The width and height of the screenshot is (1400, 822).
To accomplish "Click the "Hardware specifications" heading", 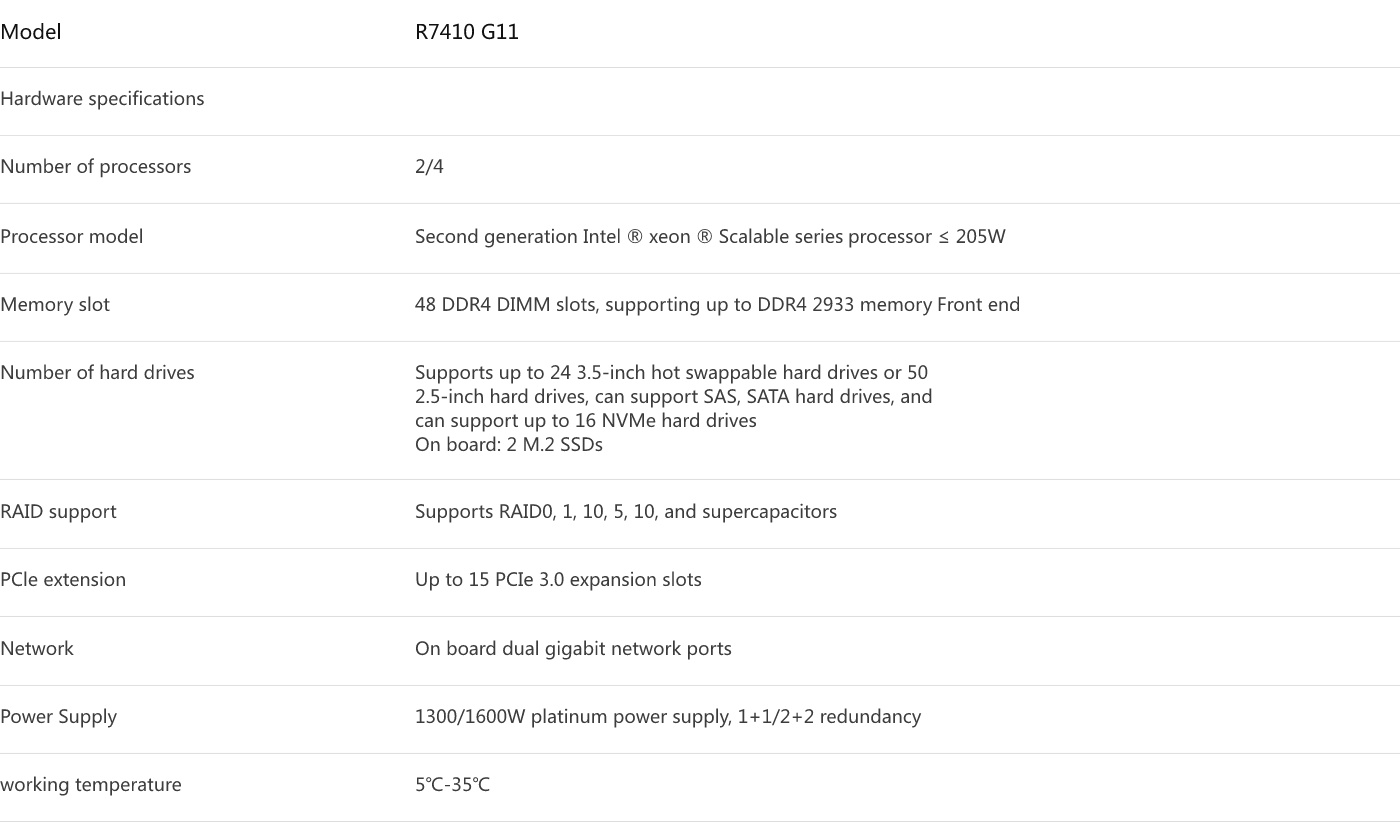I will click(102, 99).
